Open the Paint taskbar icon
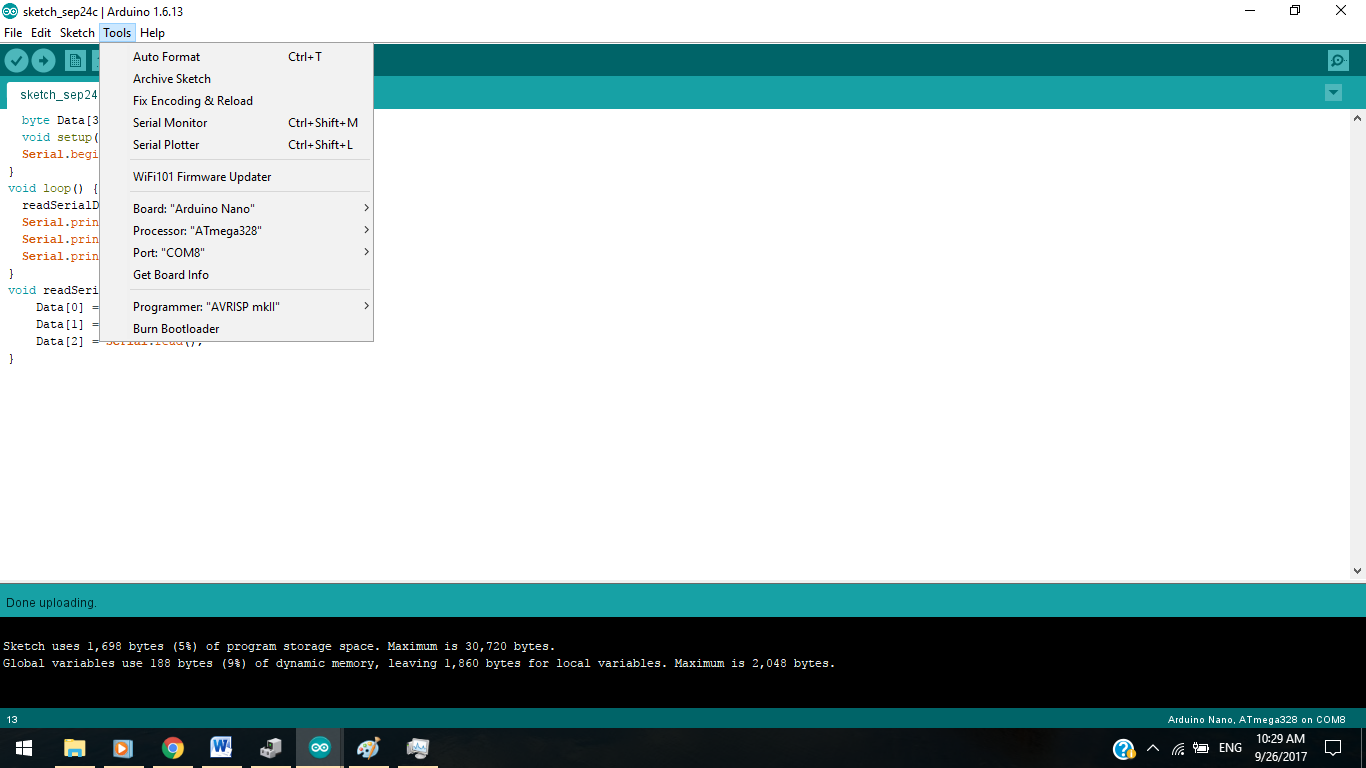This screenshot has height=768, width=1366. coord(368,748)
